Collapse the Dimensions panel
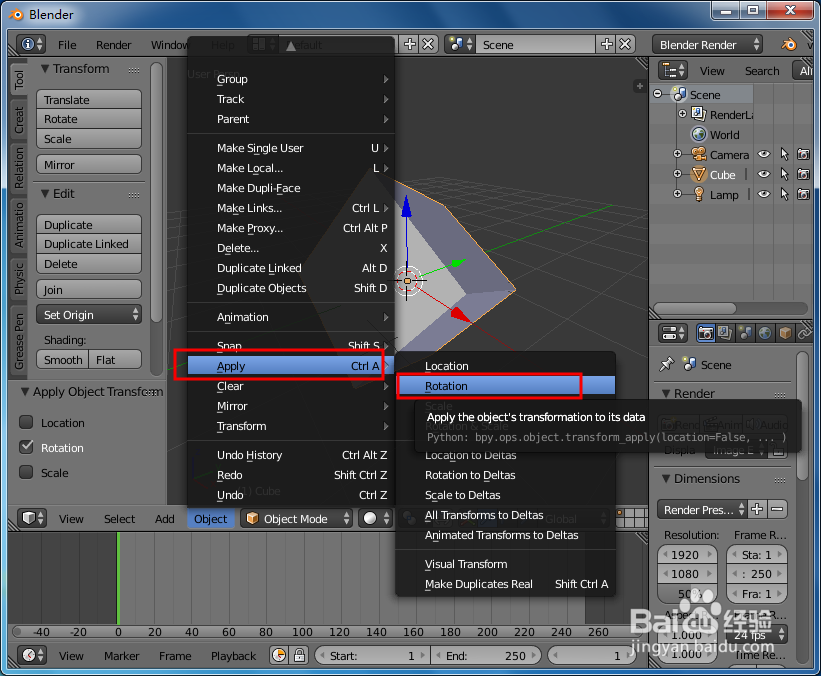Screen dimensions: 821x676 [x=666, y=479]
